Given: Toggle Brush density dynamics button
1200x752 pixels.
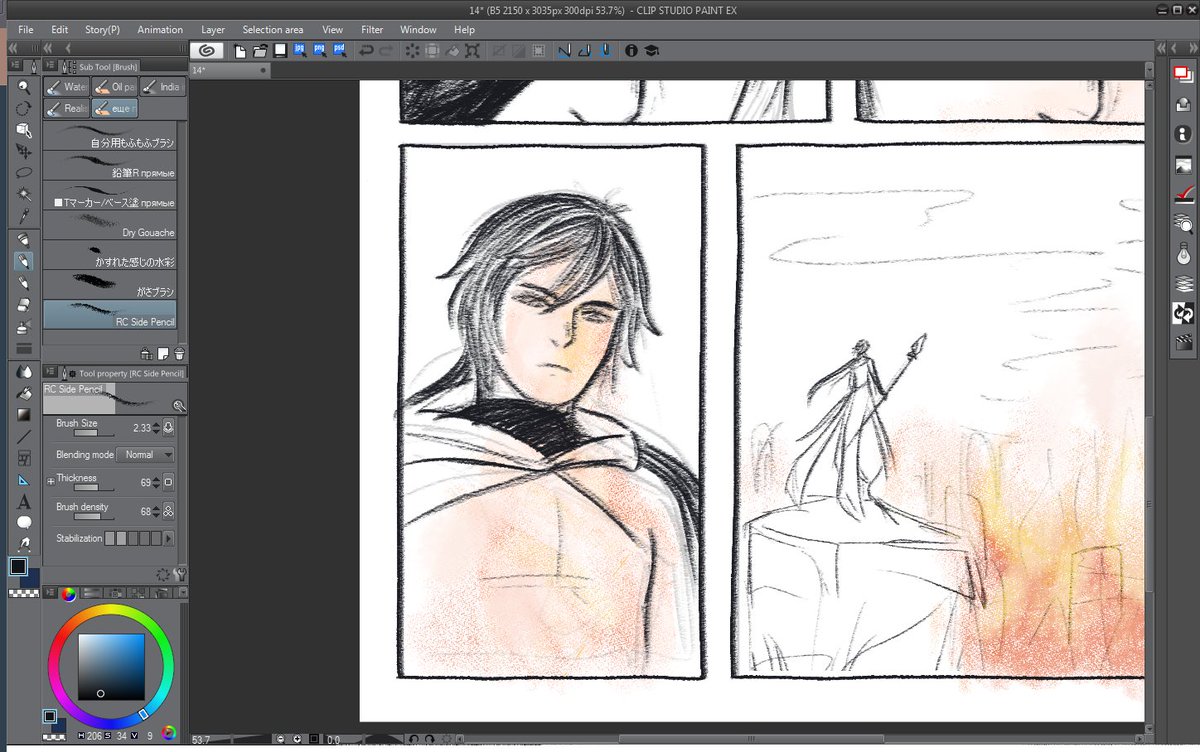Looking at the screenshot, I should (x=168, y=511).
